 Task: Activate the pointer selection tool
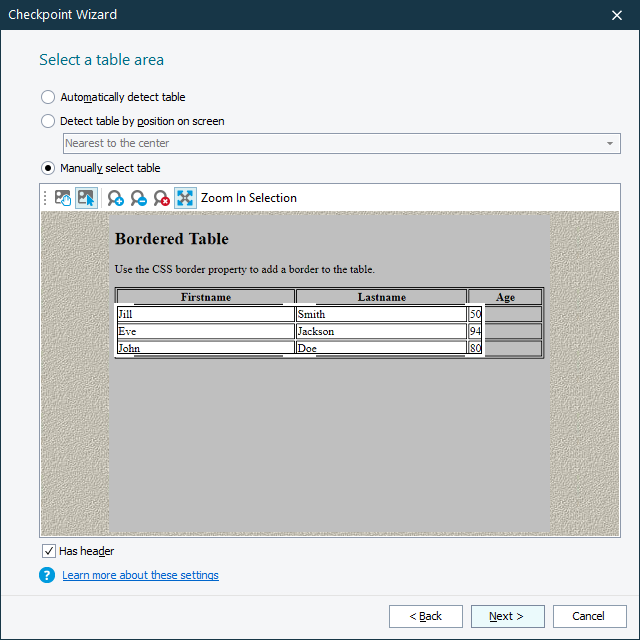click(x=86, y=198)
